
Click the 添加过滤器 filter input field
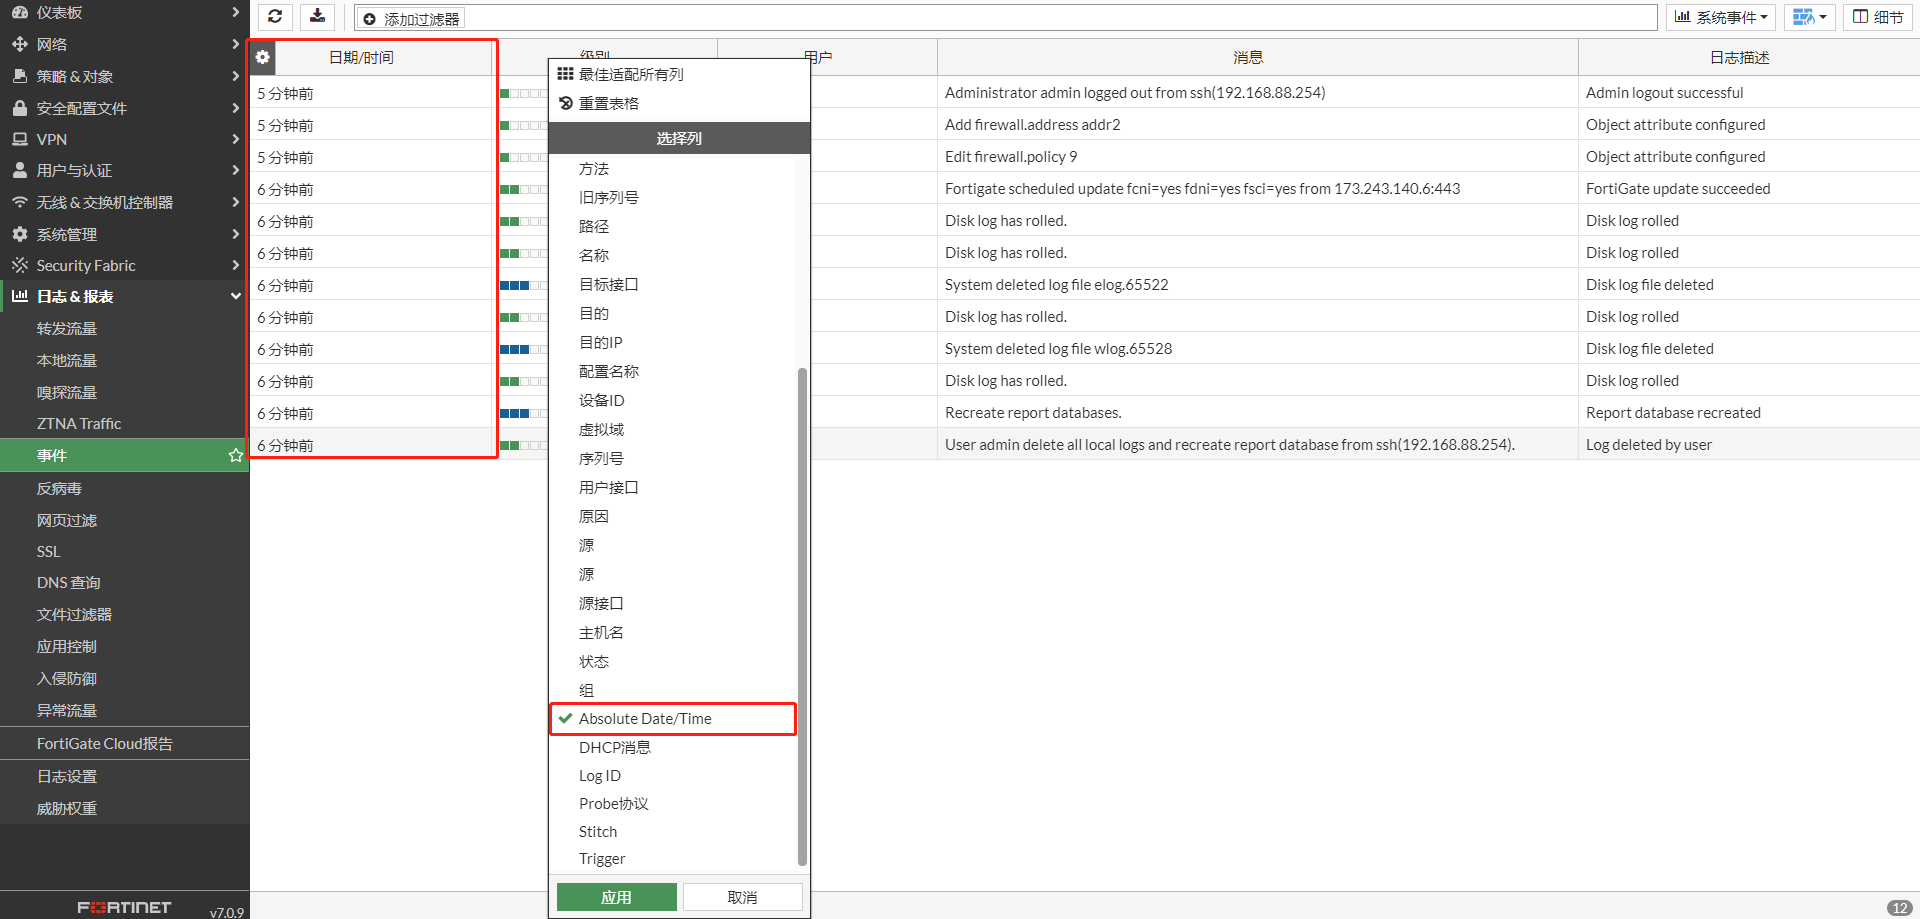[1000, 18]
